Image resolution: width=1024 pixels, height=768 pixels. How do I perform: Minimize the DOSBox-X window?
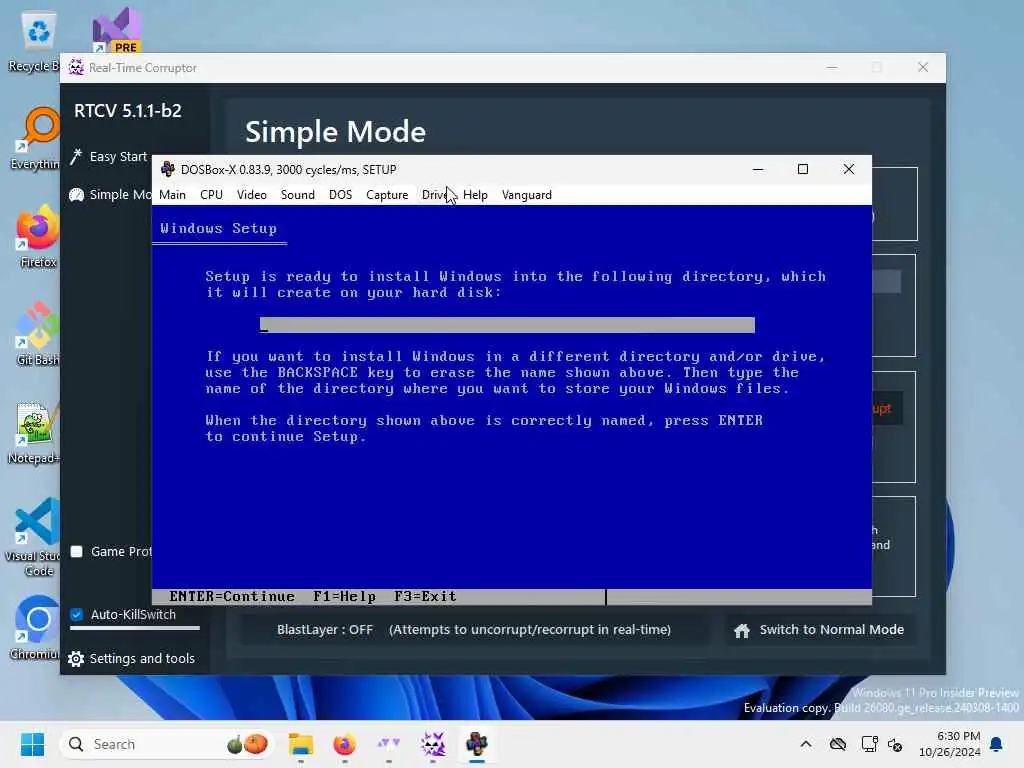coord(758,169)
